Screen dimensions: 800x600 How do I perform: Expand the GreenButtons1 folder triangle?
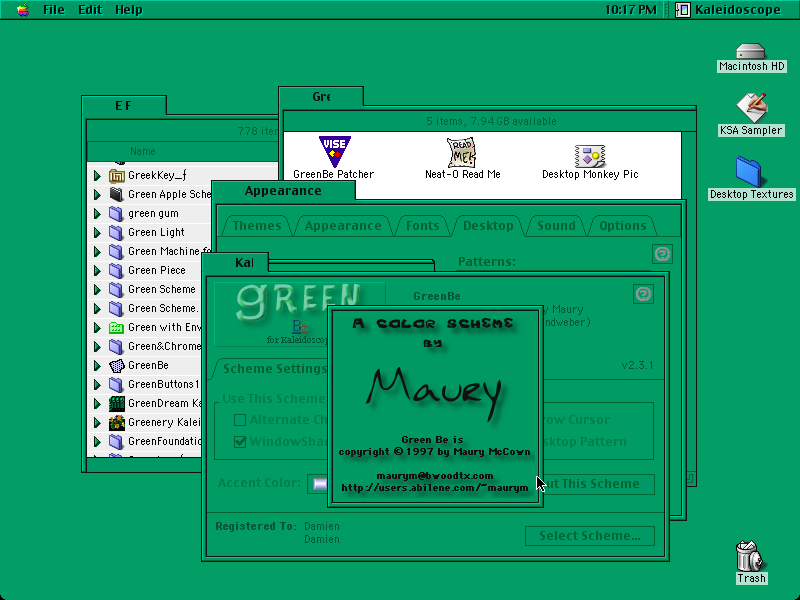tap(97, 385)
